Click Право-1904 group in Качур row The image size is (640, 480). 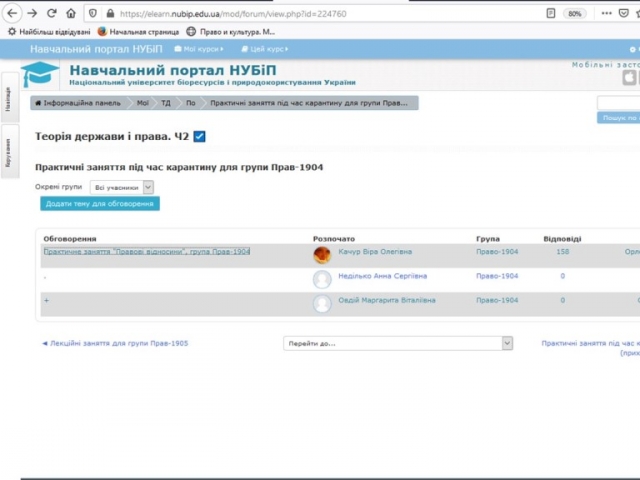tap(497, 251)
